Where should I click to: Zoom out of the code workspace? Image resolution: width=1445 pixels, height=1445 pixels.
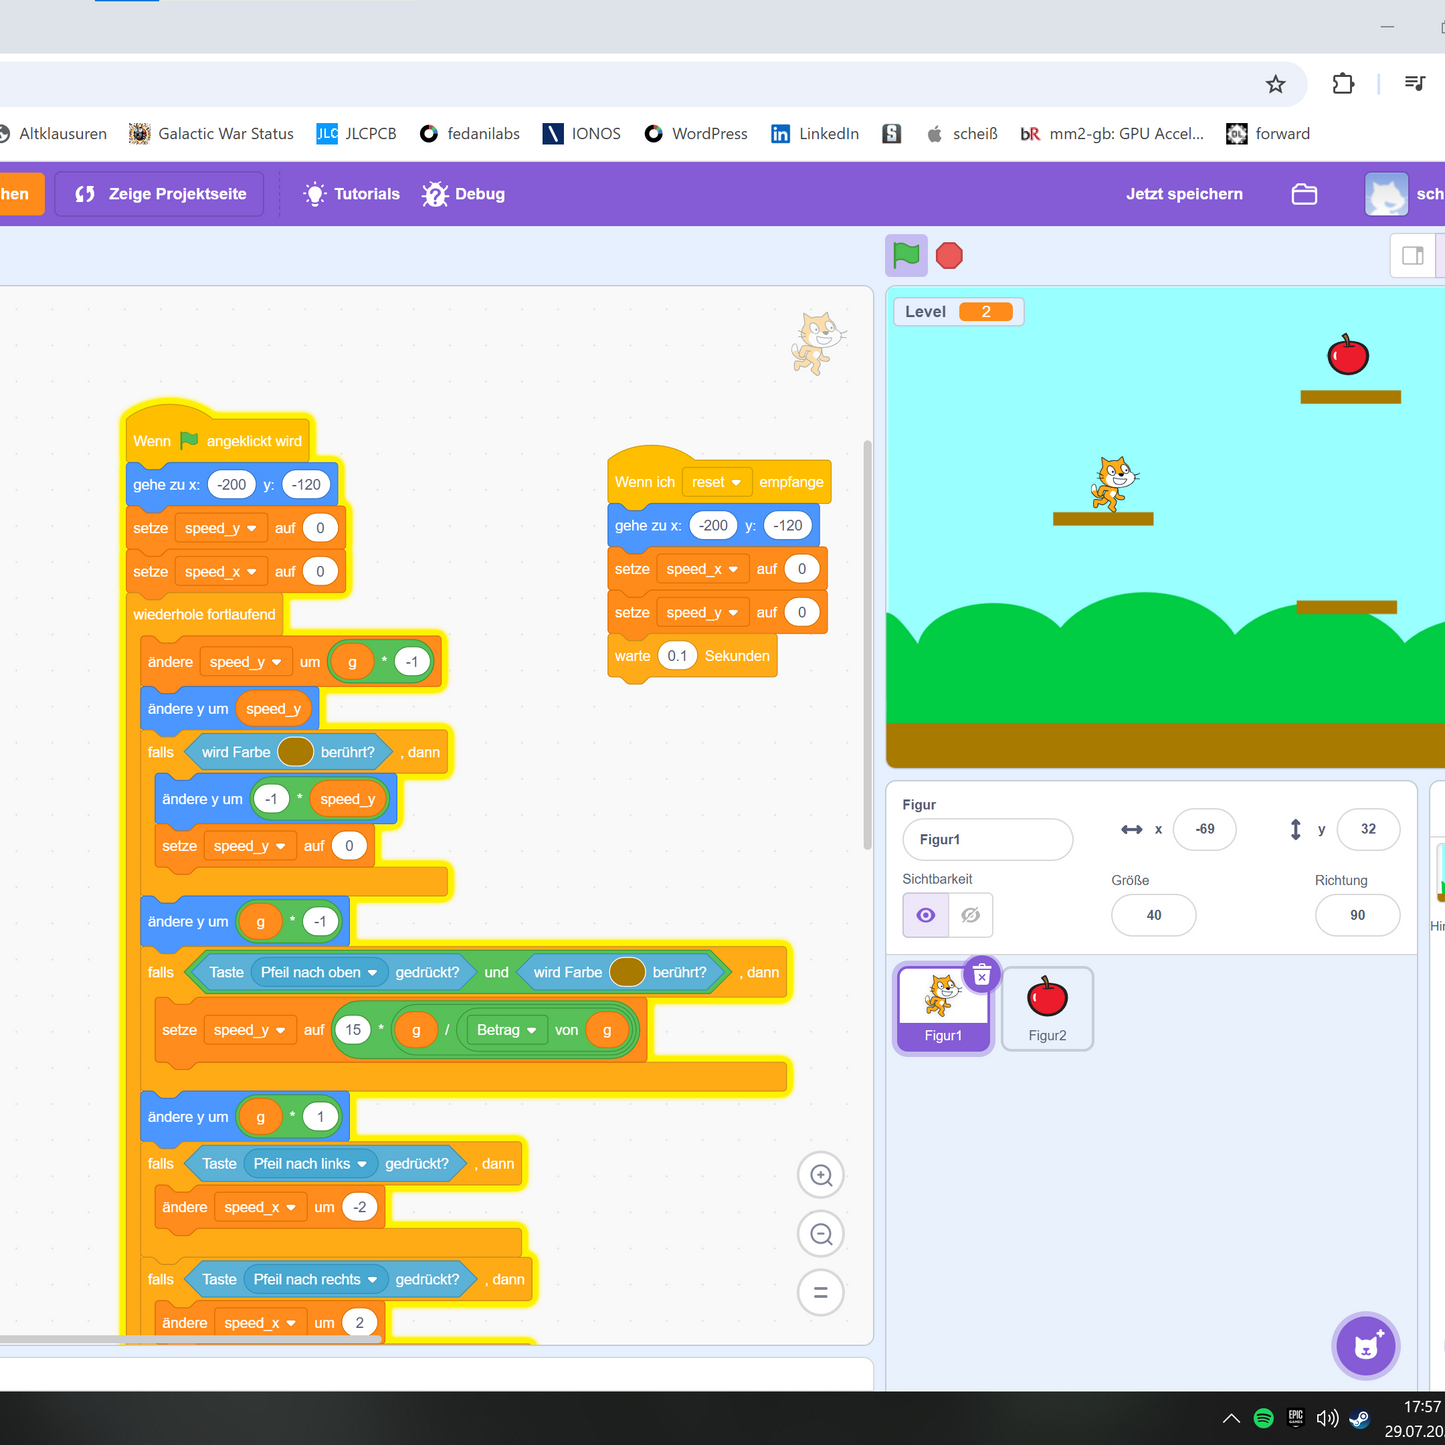pyautogui.click(x=820, y=1233)
